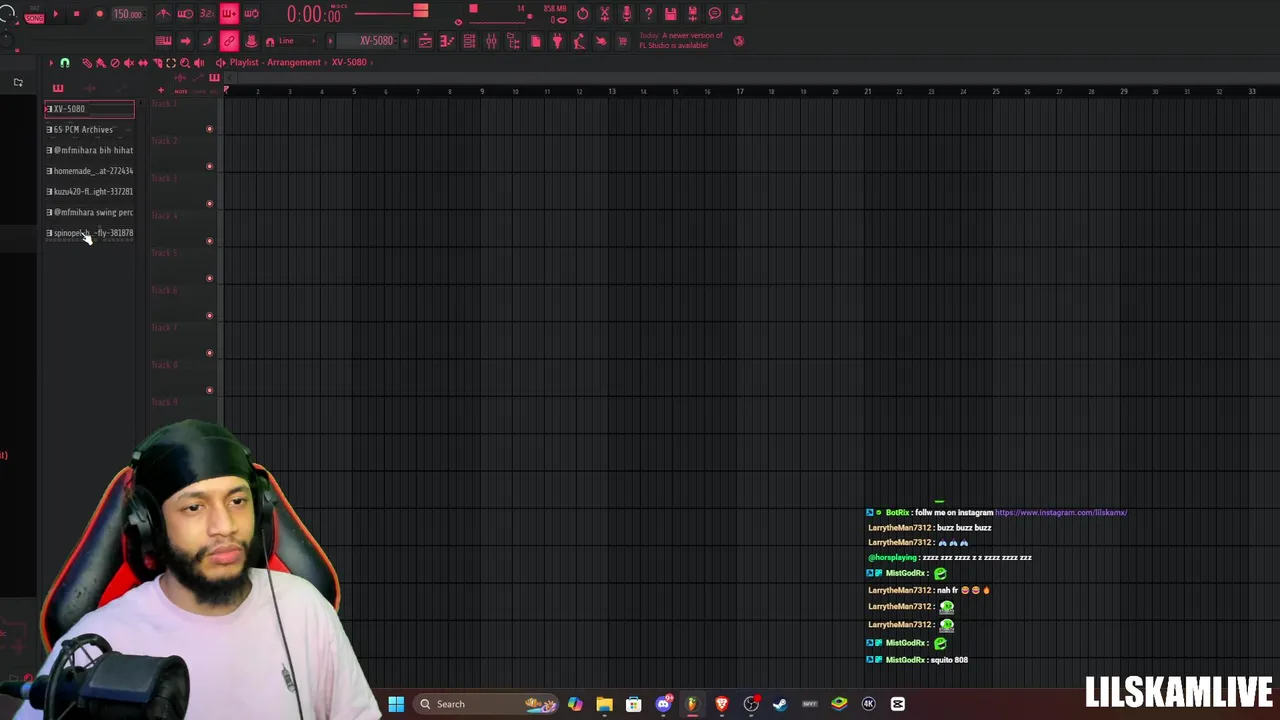Open the Channel rack icon
Viewport: 1280px width, 720px height.
click(x=469, y=41)
